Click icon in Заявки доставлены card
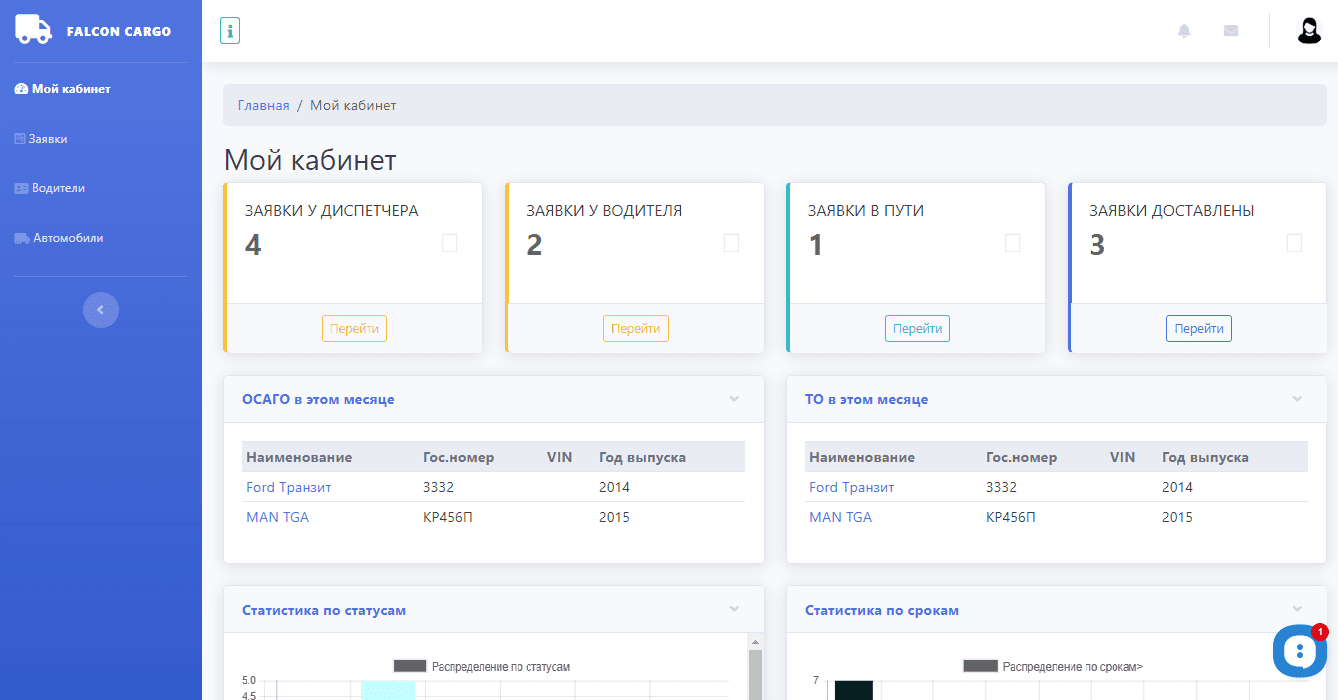Screen dimensions: 1338x700 tap(1294, 243)
